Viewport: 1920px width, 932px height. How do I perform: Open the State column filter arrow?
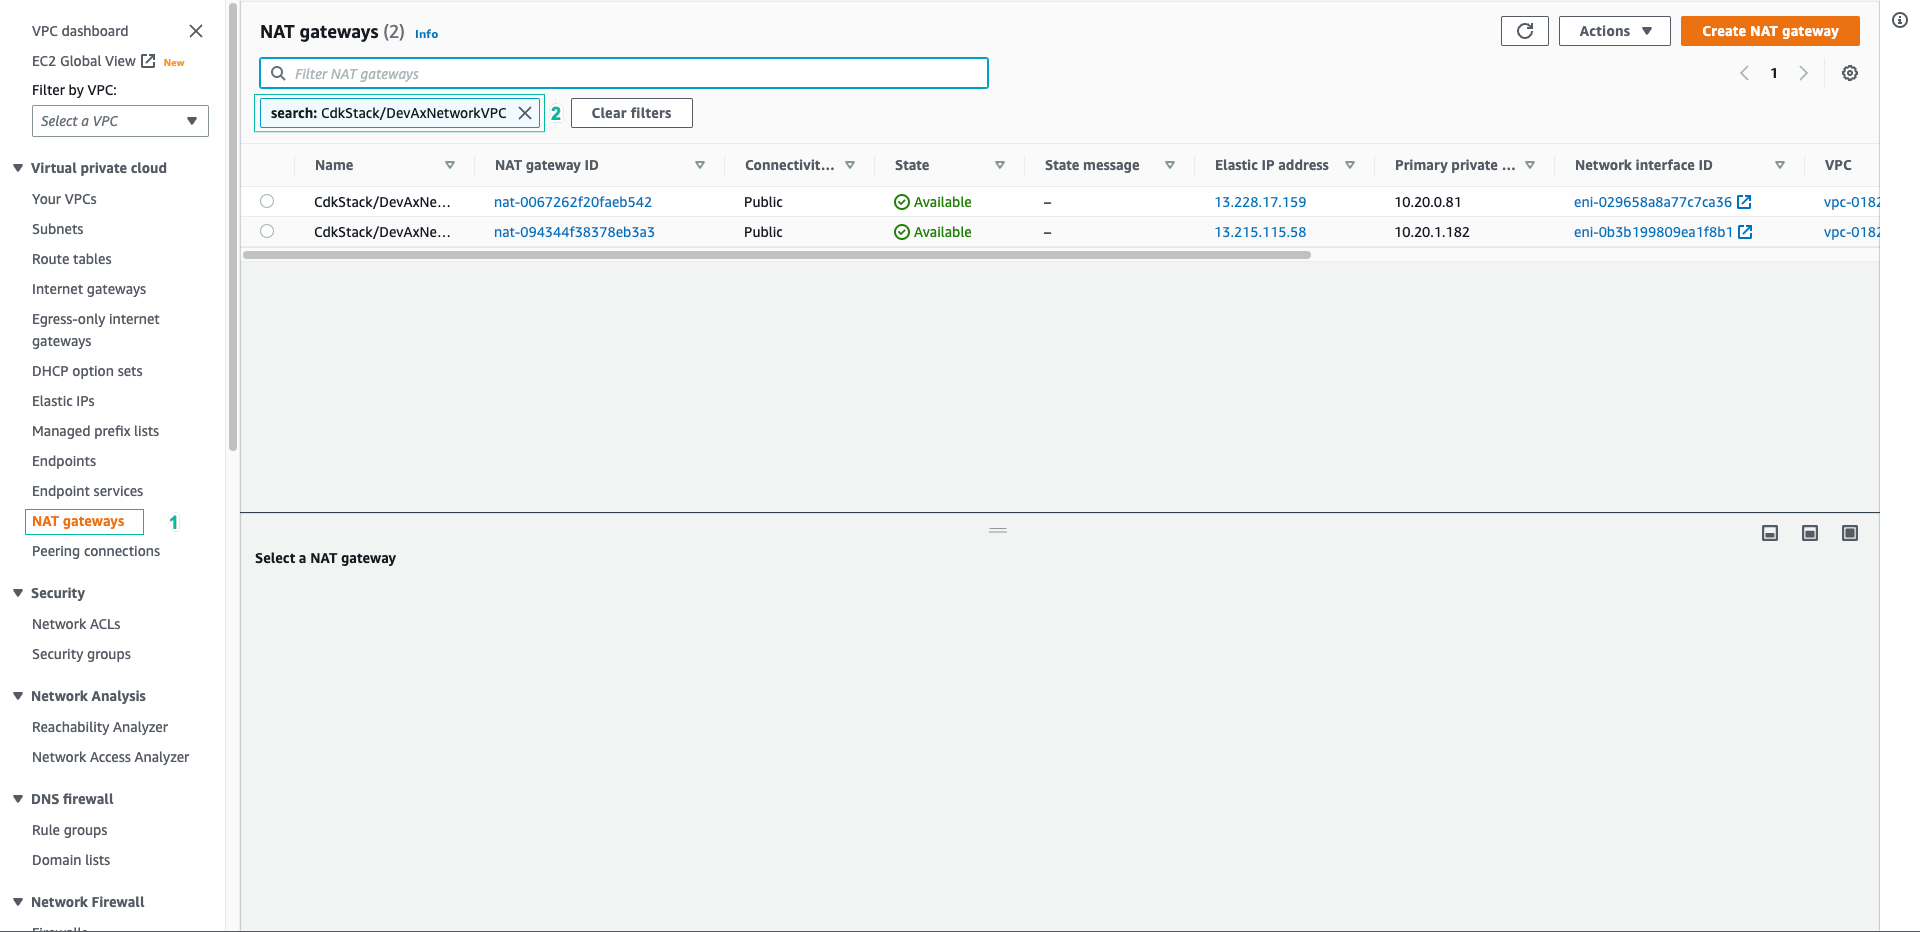coord(1000,165)
